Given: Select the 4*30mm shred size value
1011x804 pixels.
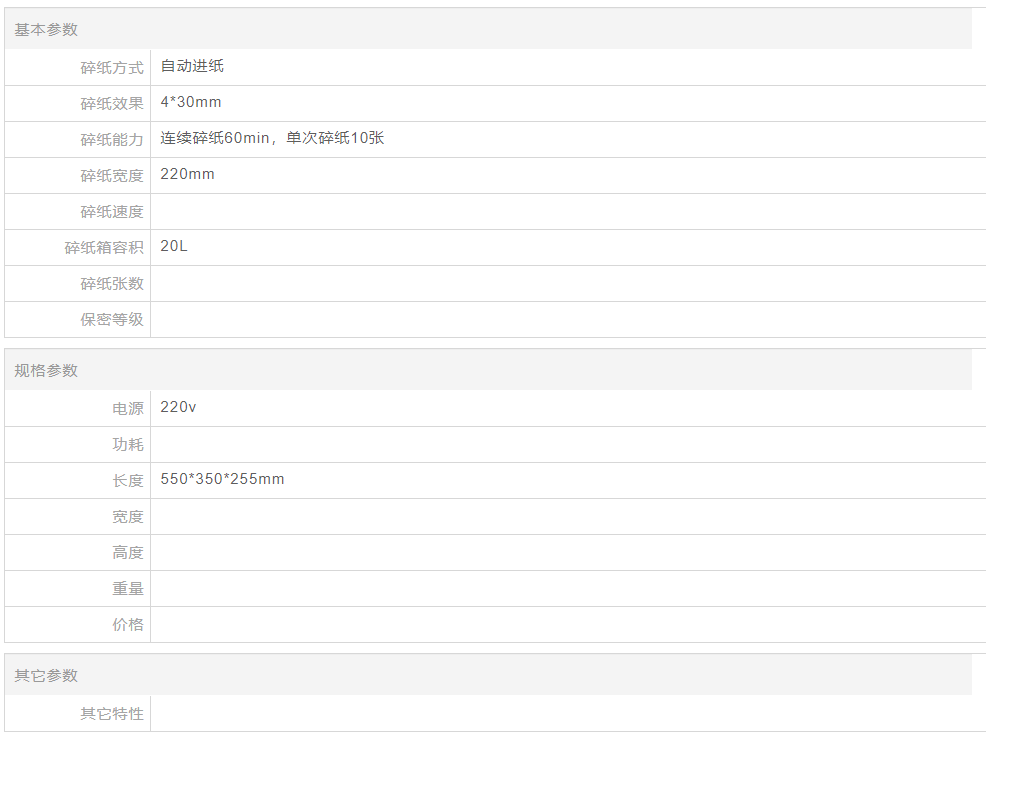Looking at the screenshot, I should (191, 103).
